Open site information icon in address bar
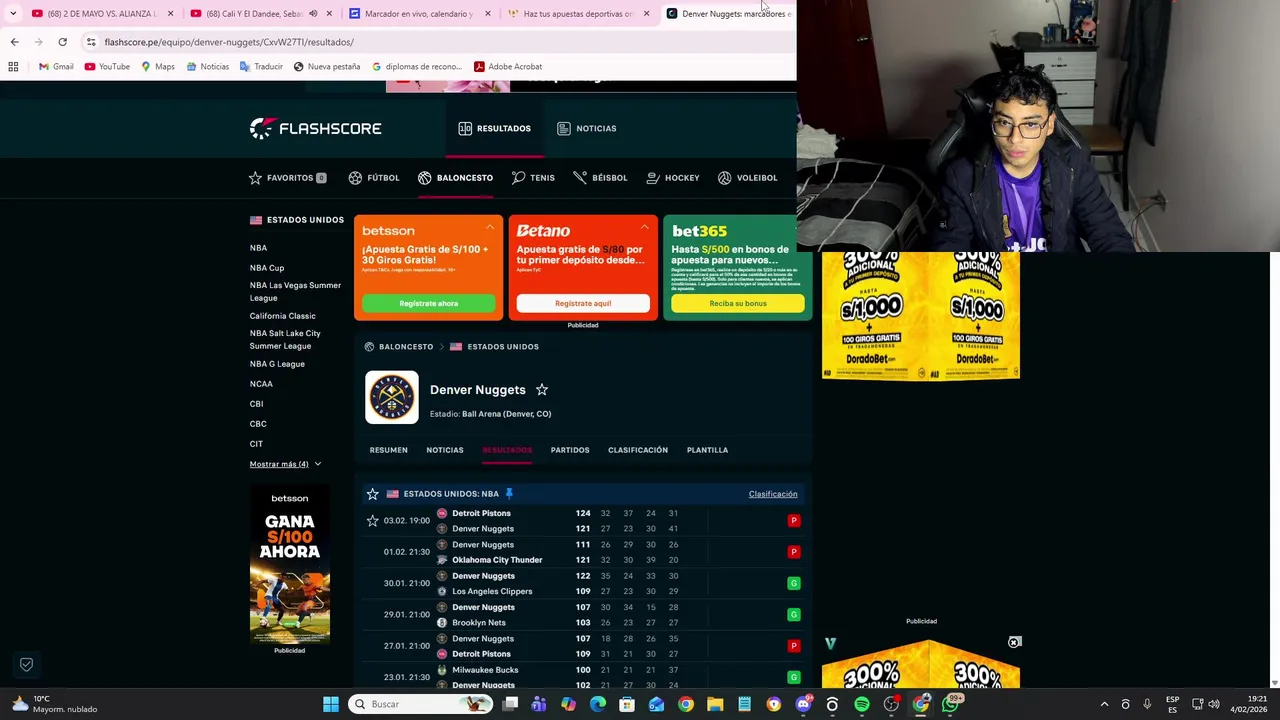 [91, 42]
